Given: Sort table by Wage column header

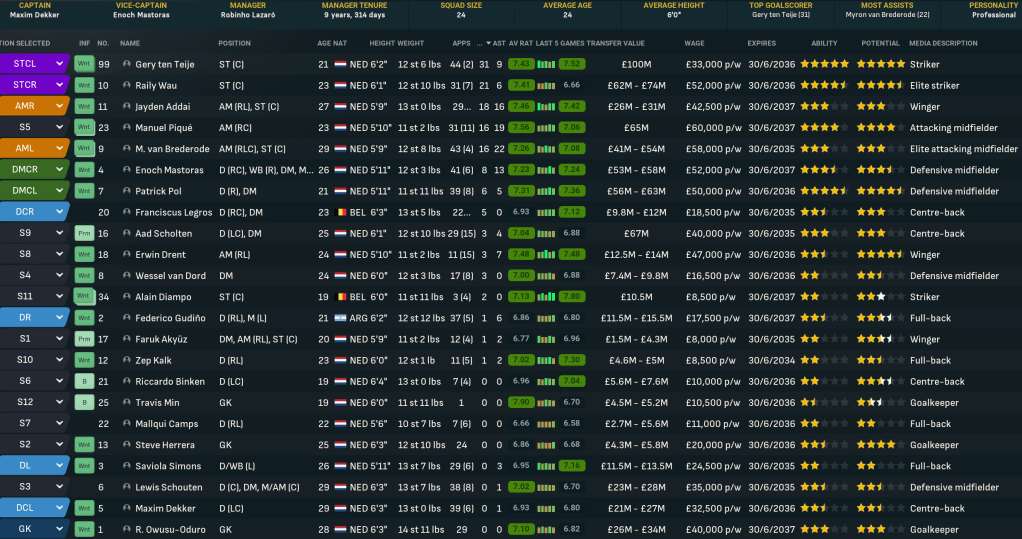Looking at the screenshot, I should tap(694, 43).
